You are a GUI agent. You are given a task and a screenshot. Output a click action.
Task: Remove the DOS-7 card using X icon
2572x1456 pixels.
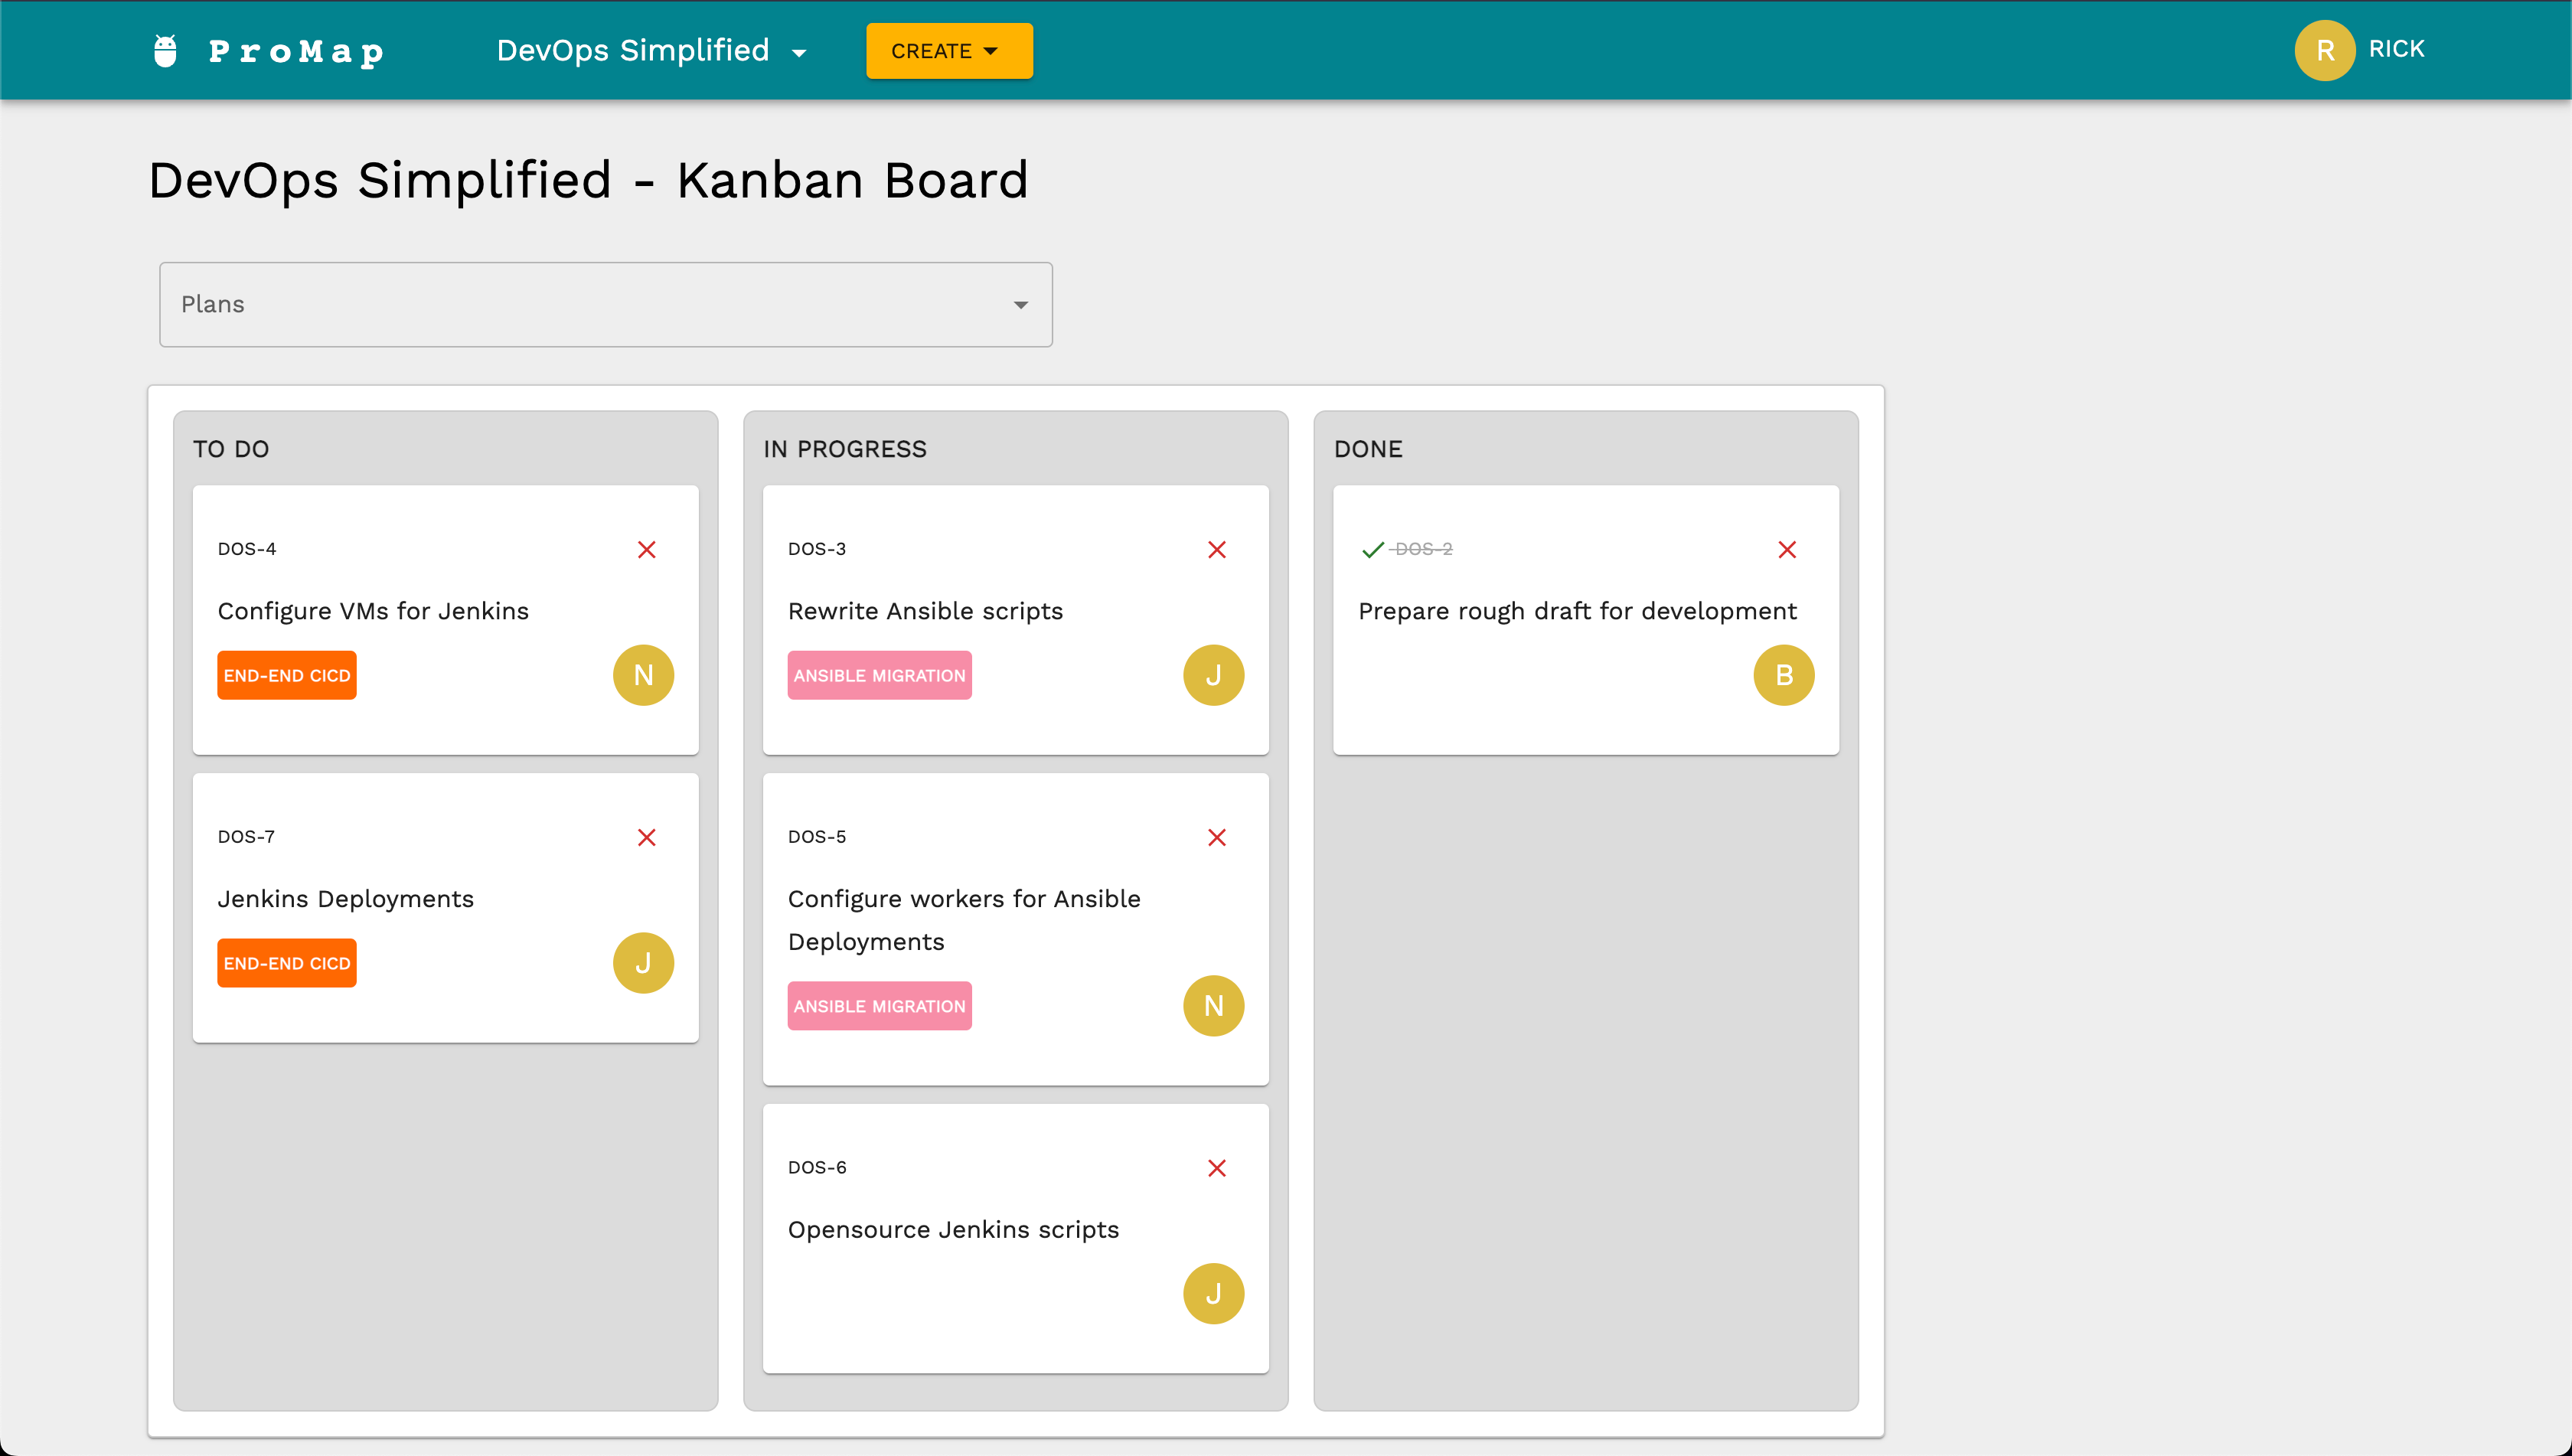tap(646, 837)
